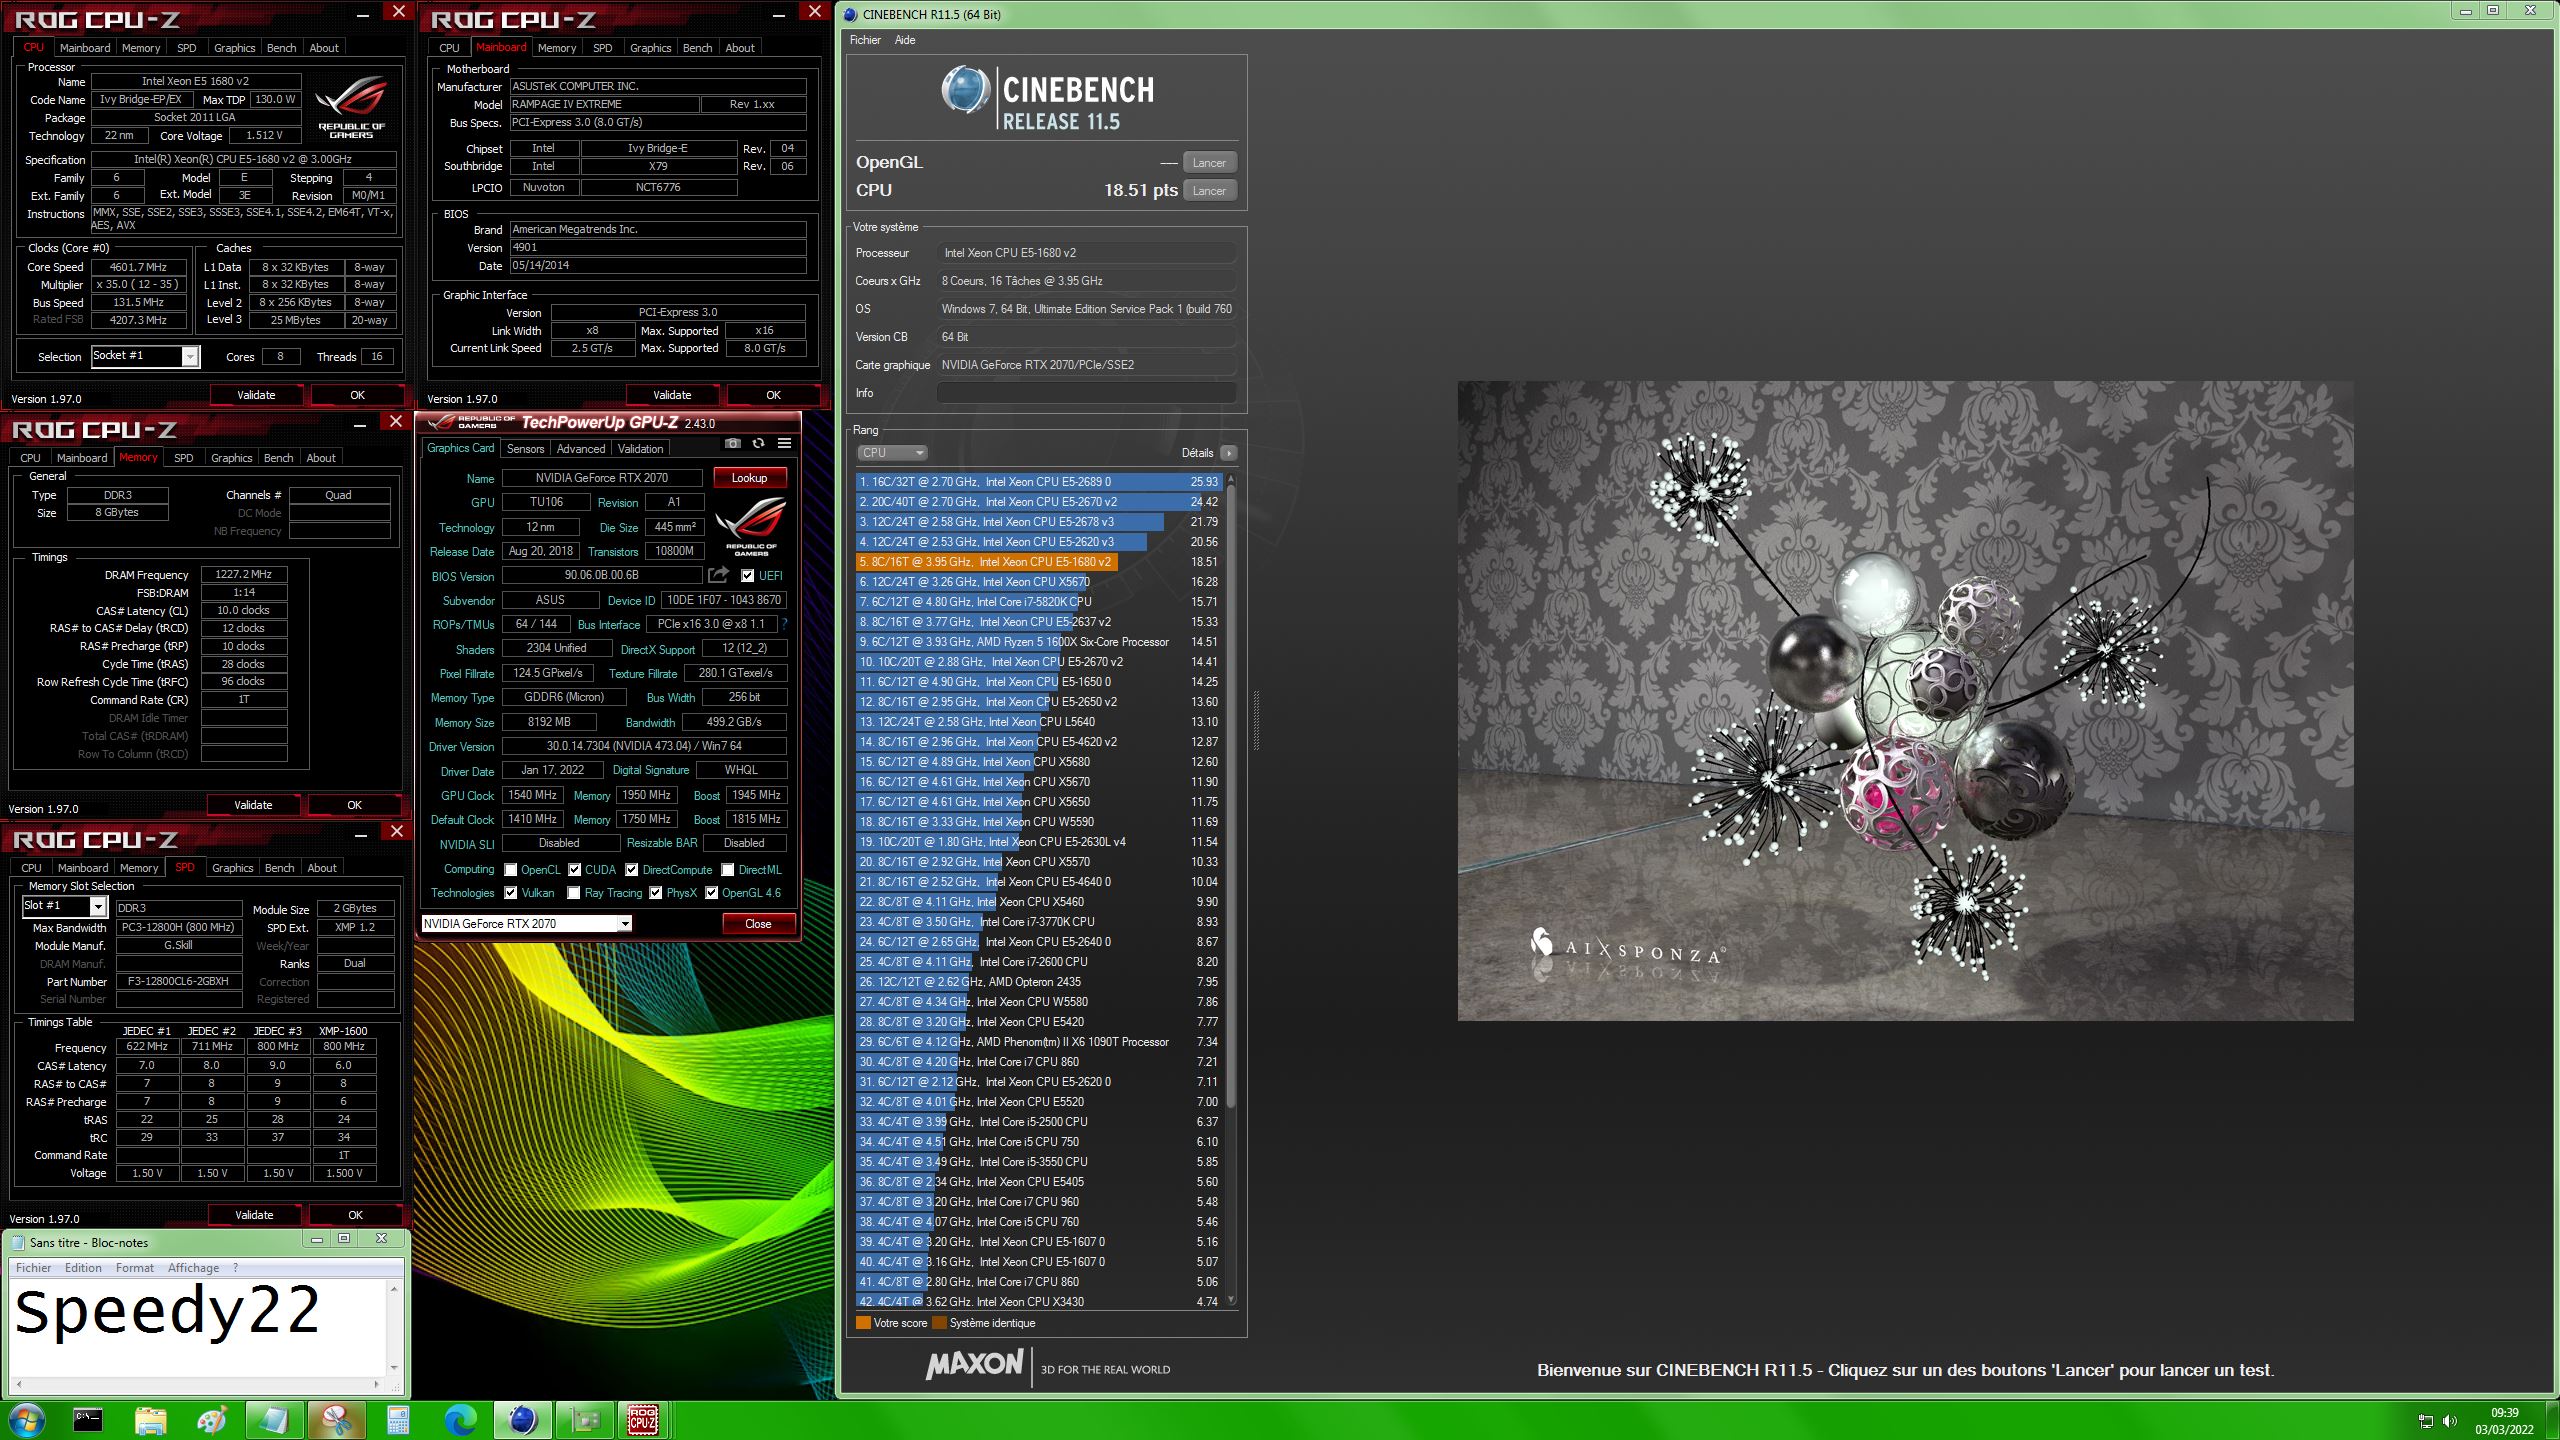Open Snipping Tool taskbar icon
This screenshot has width=2560, height=1440.
pos(337,1419)
